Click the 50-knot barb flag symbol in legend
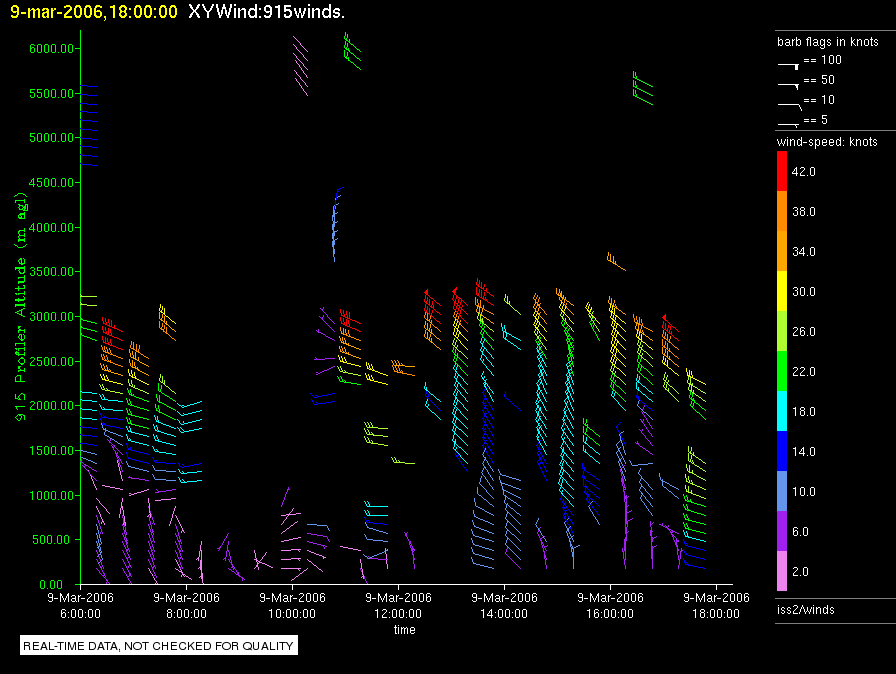Viewport: 896px width, 674px height. 789,86
